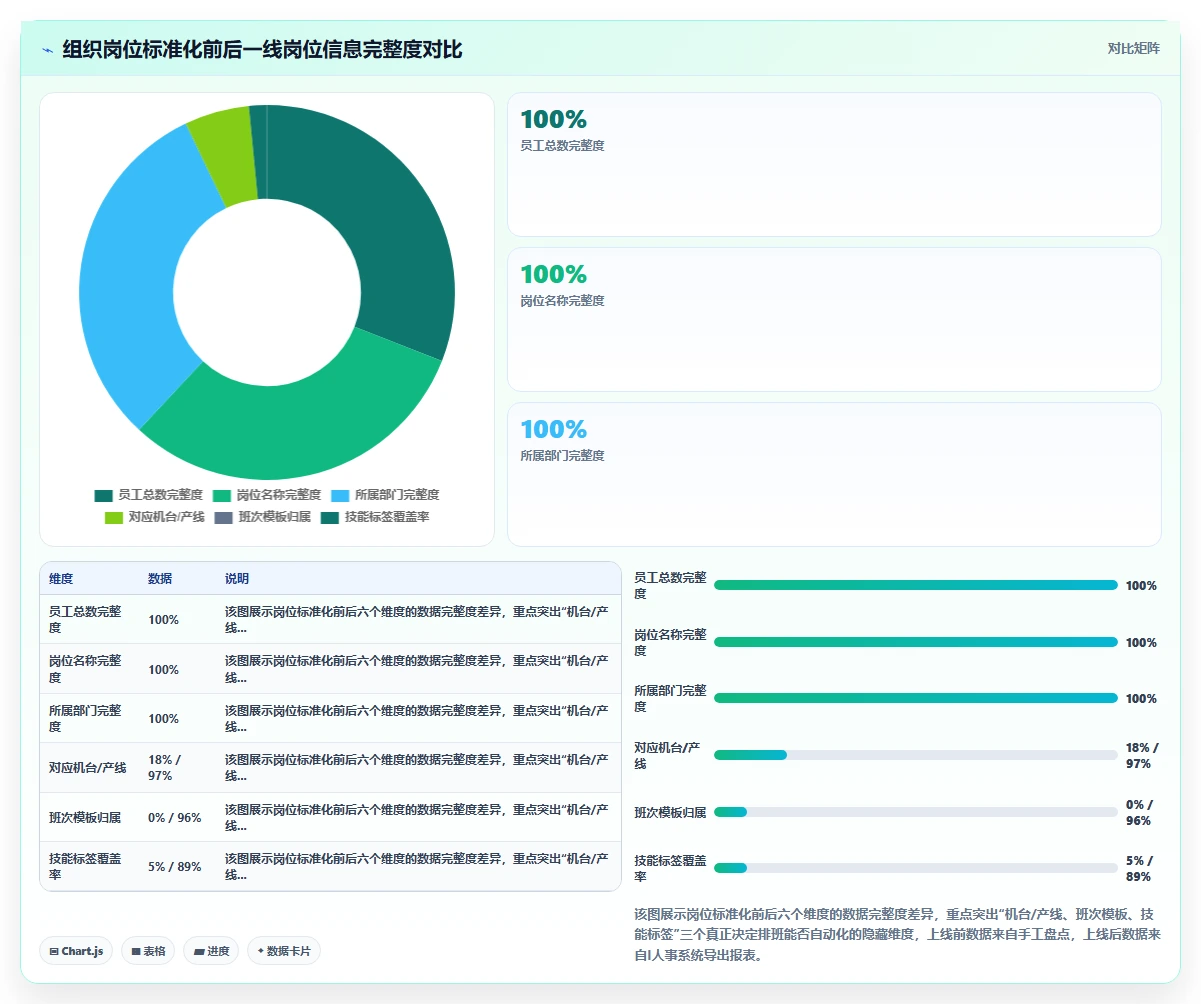This screenshot has width=1201, height=1004.
Task: Toggle 员工总数完整度 legend swatch
Action: (x=103, y=495)
